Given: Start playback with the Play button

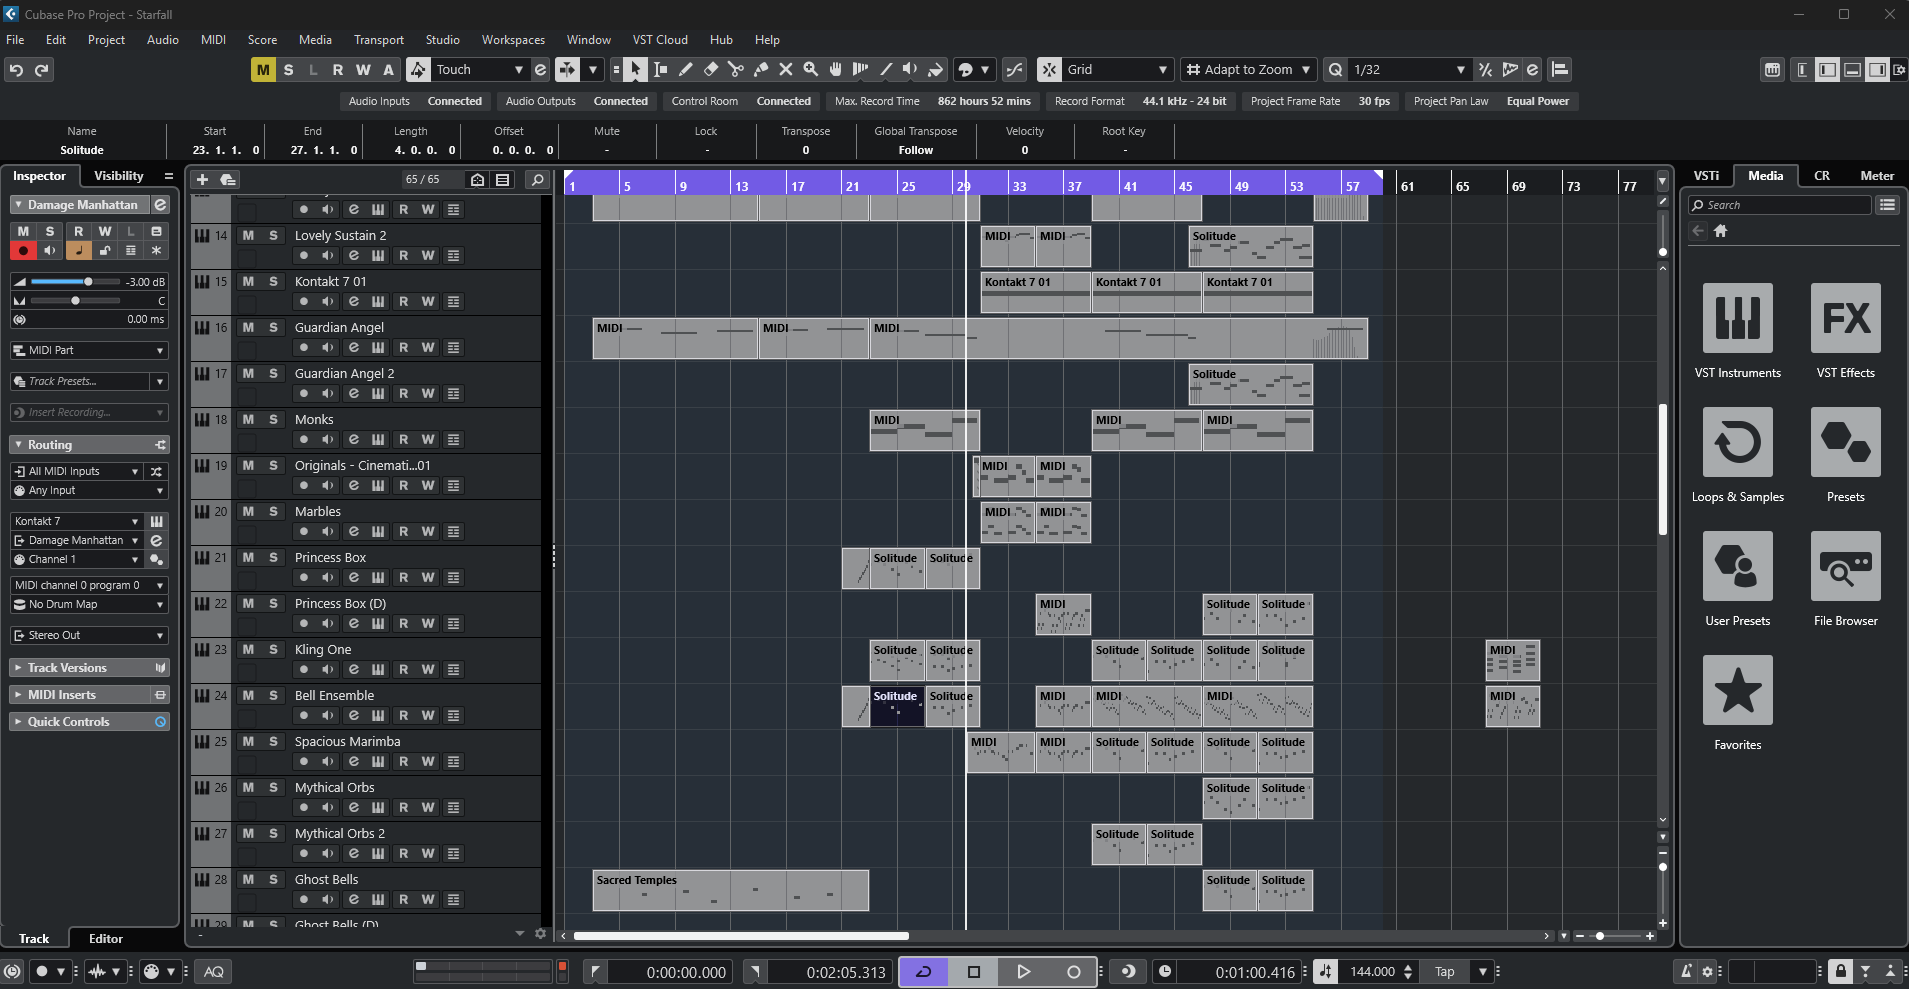Looking at the screenshot, I should 1024,971.
